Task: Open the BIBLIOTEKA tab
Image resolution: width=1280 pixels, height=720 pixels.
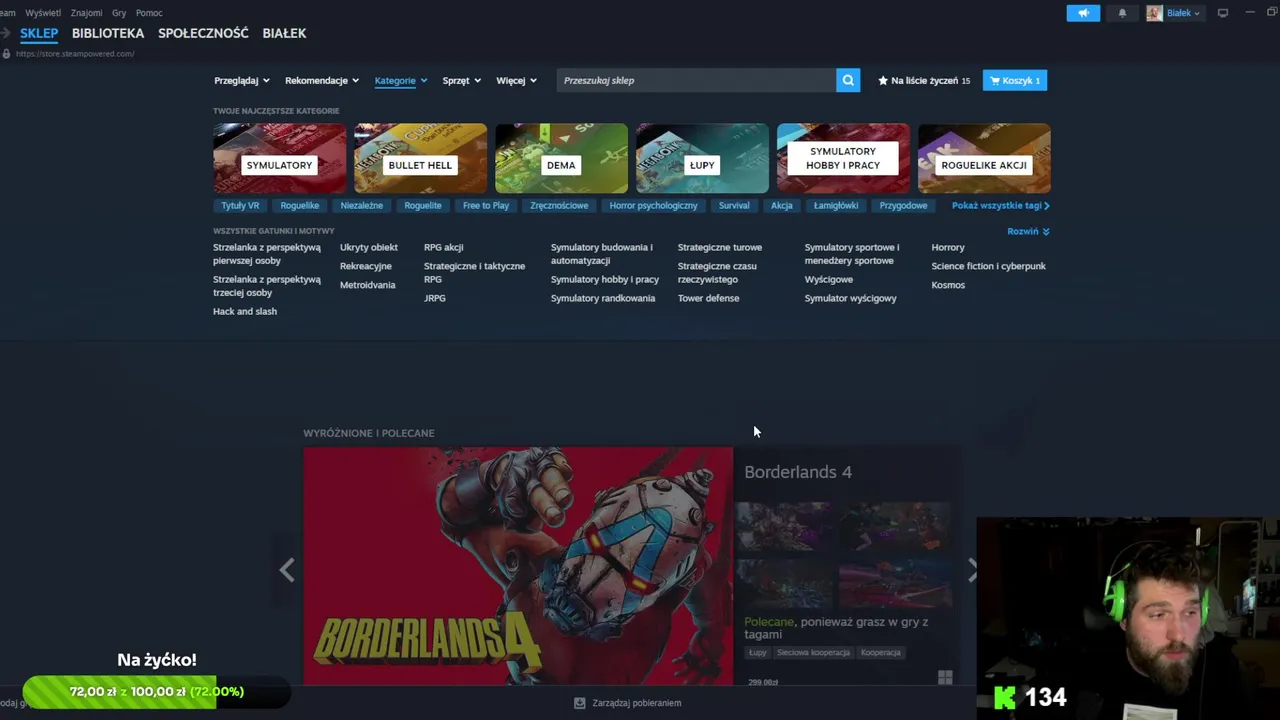Action: (108, 33)
